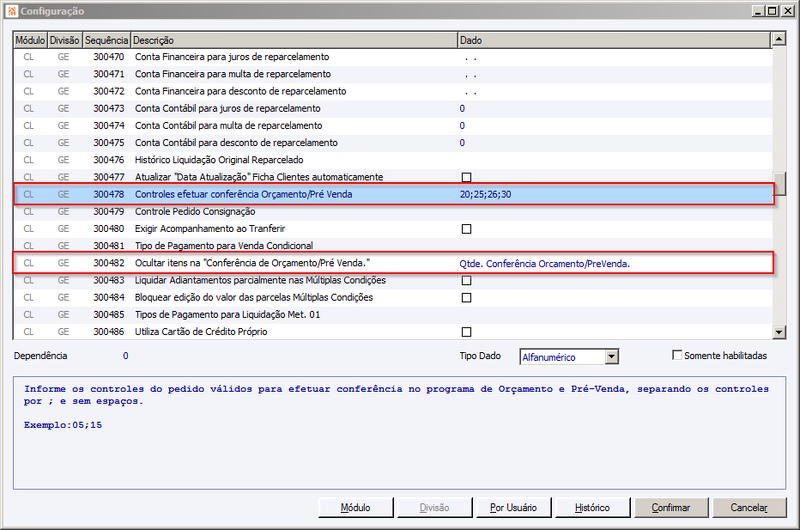Click the Divisão button
This screenshot has width=800, height=530.
click(434, 508)
